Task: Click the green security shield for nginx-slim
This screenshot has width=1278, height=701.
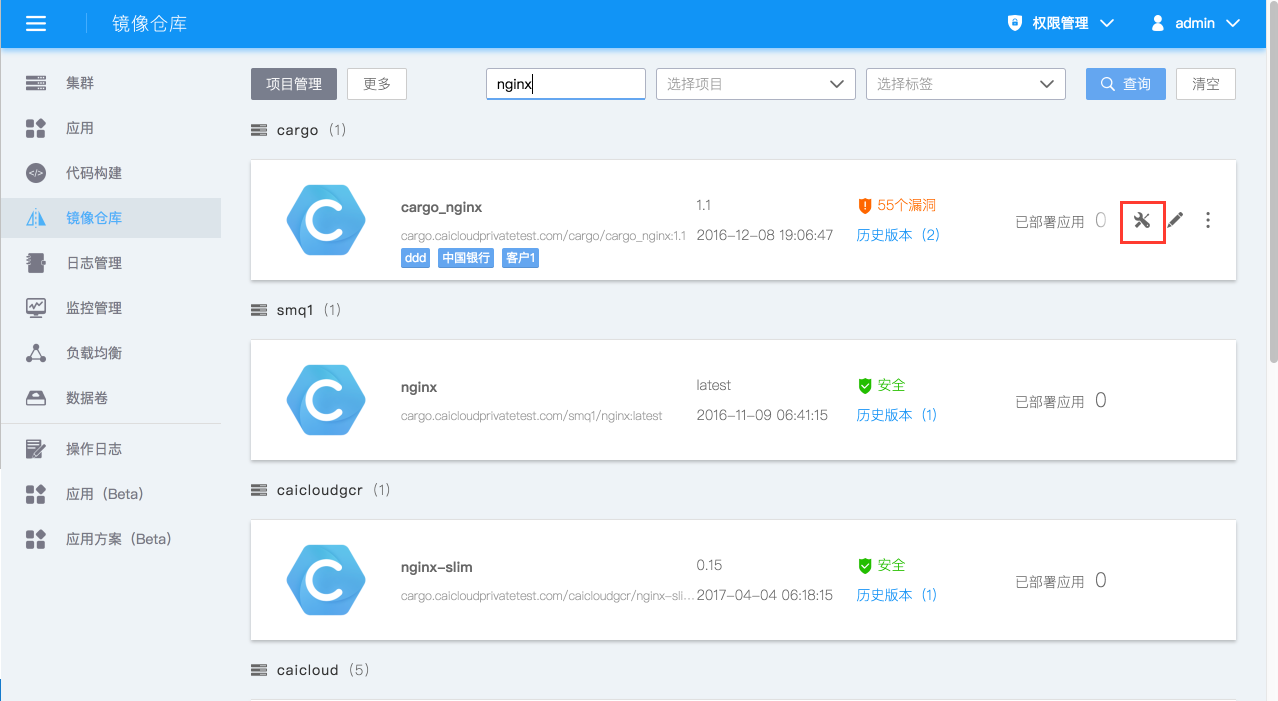Action: click(x=865, y=565)
